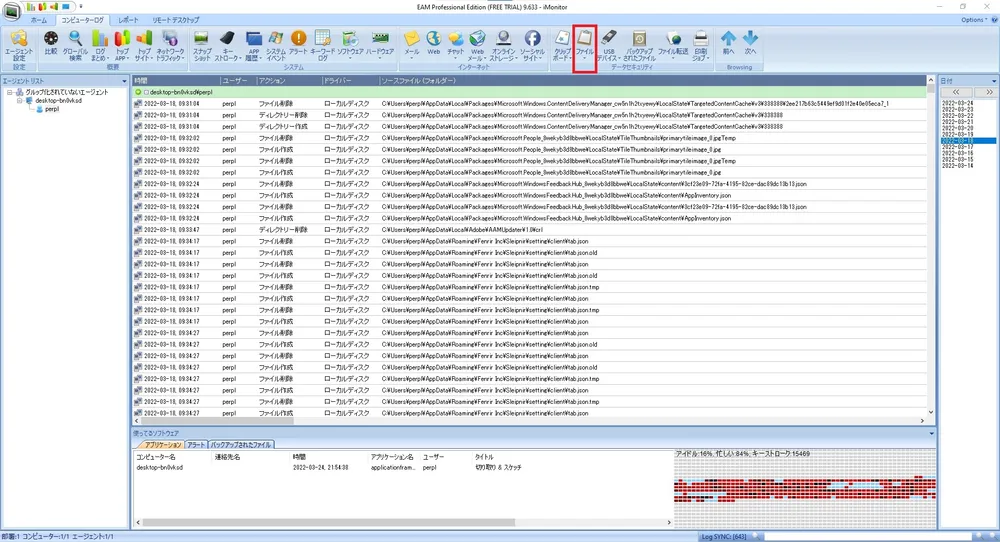Open ファイル転送 log icon

point(673,44)
